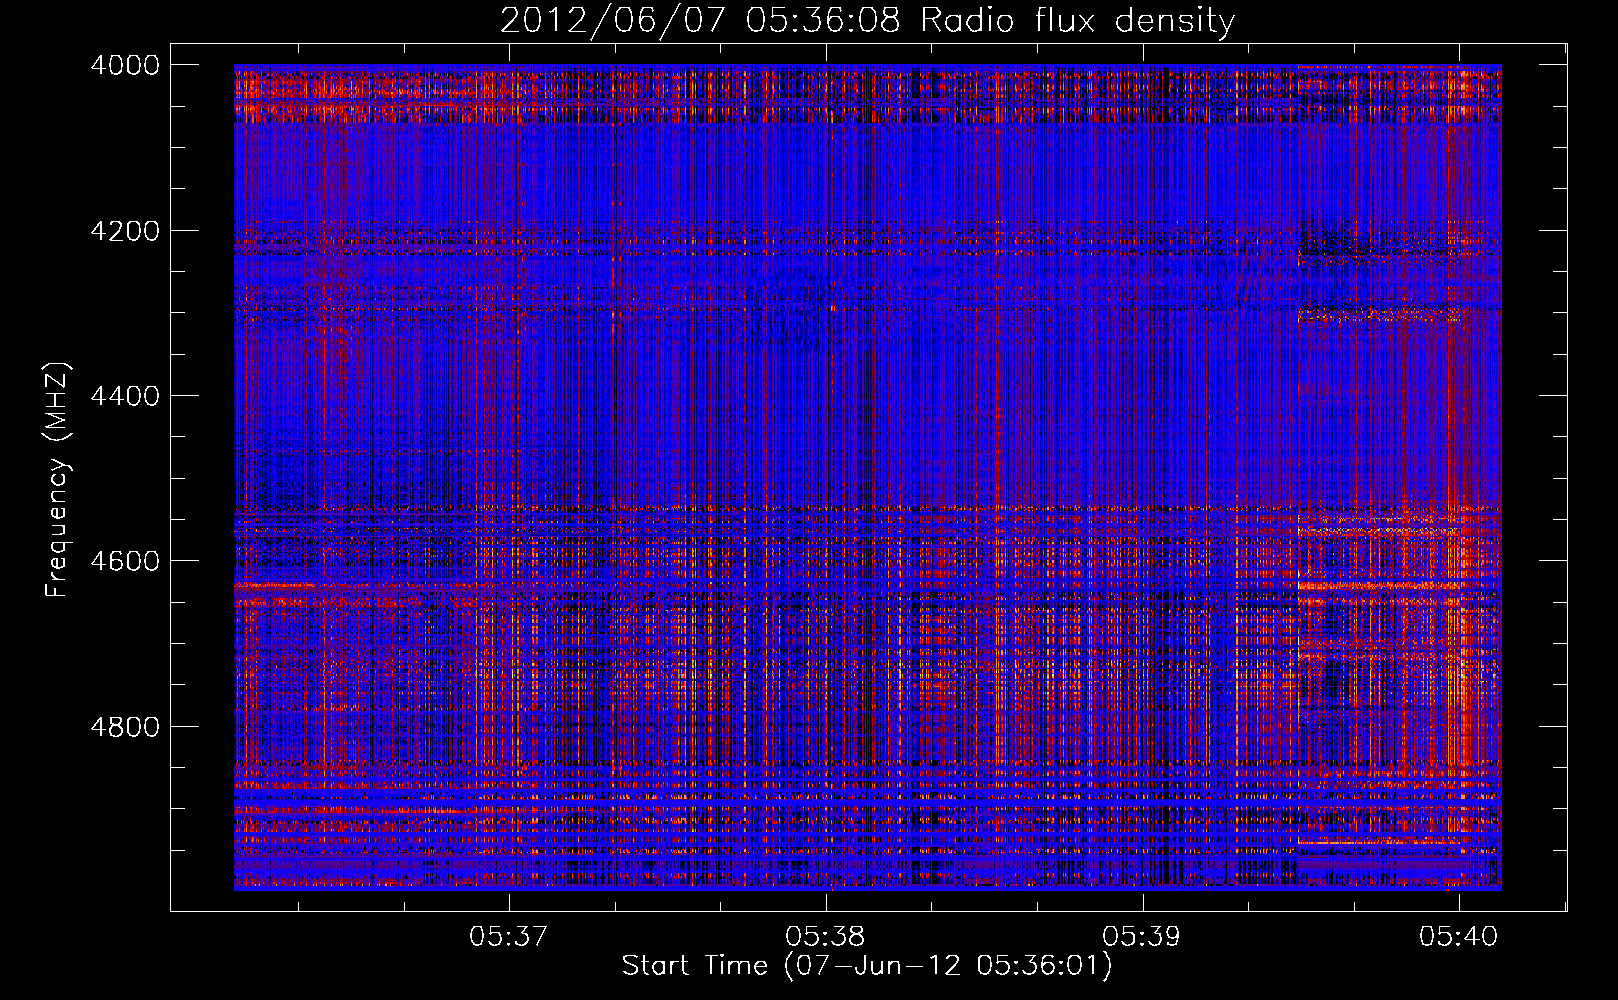Viewport: 1618px width, 1000px height.
Task: Click the 05:37 time tick label
Action: [509, 936]
